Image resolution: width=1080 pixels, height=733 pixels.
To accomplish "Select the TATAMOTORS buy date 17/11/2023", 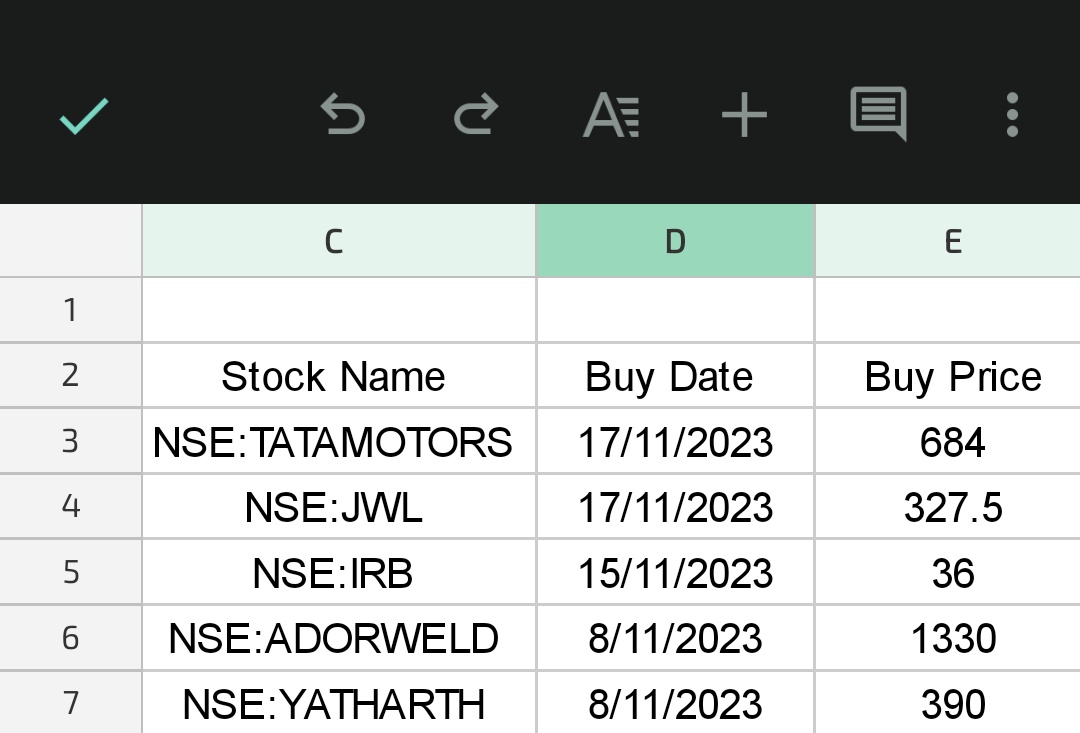I will 675,441.
